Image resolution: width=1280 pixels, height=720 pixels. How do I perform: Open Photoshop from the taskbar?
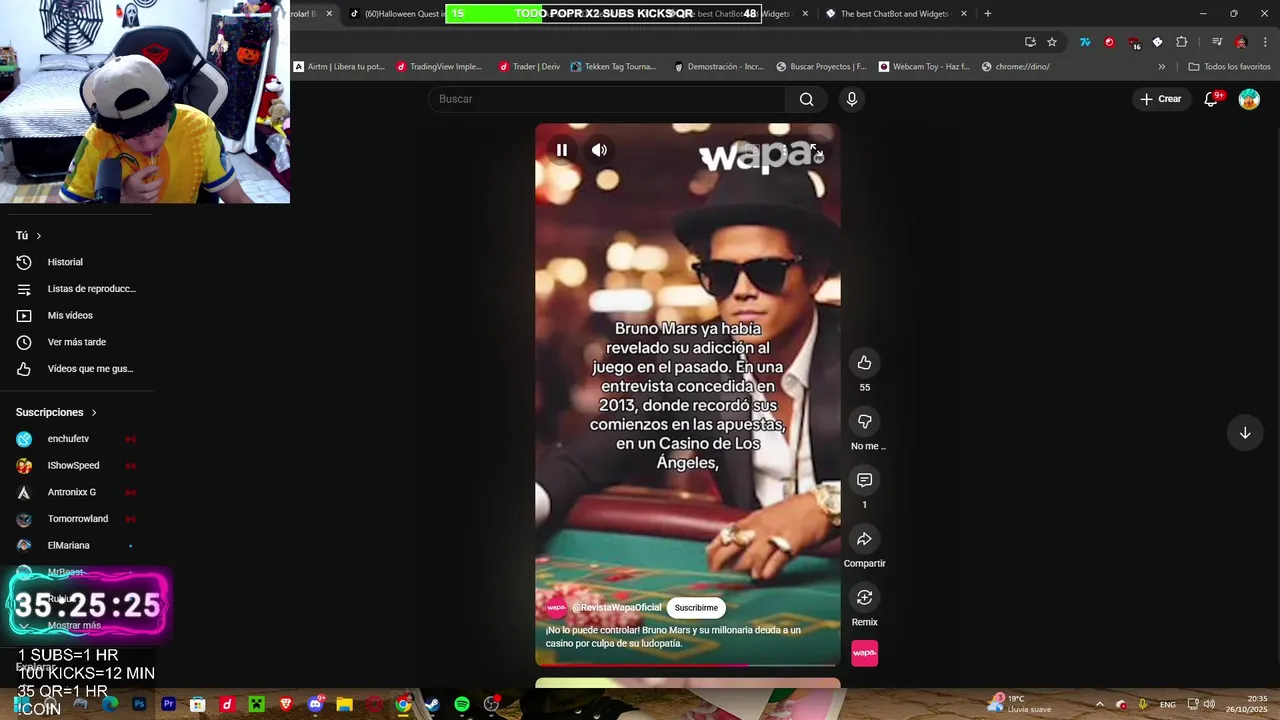pyautogui.click(x=139, y=704)
